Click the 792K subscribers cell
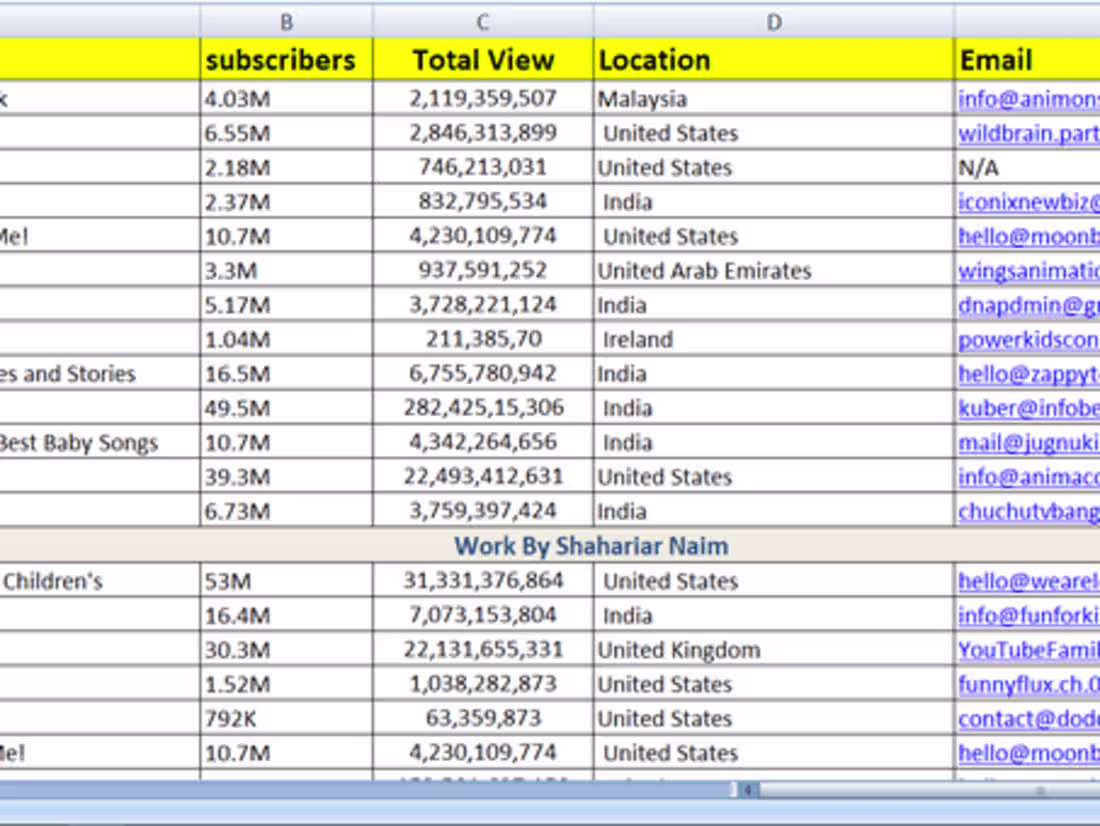 (x=286, y=719)
